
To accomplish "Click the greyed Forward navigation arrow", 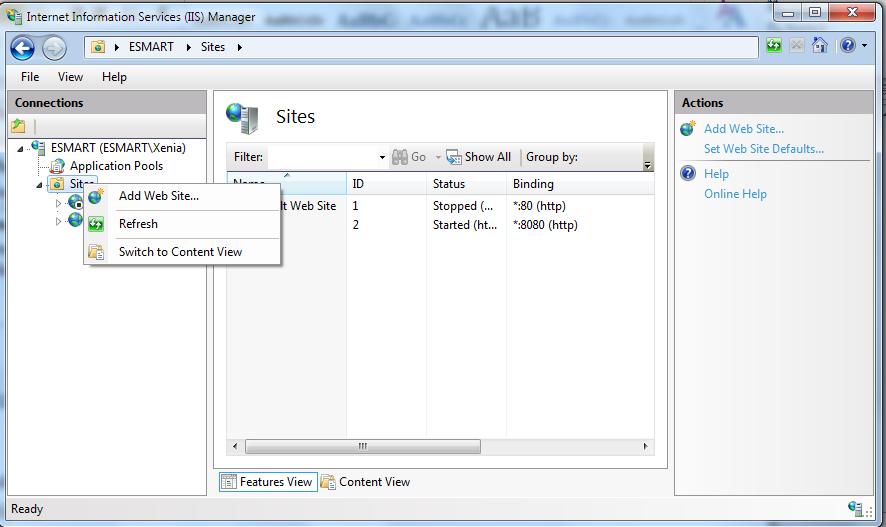I will 54,48.
